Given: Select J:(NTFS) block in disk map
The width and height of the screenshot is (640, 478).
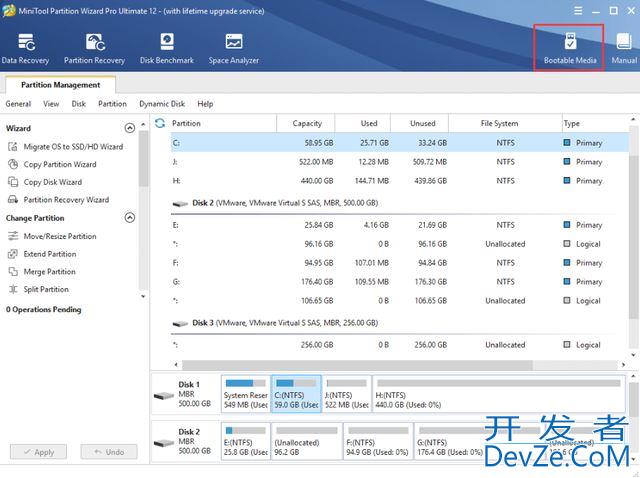Looking at the screenshot, I should 347,394.
